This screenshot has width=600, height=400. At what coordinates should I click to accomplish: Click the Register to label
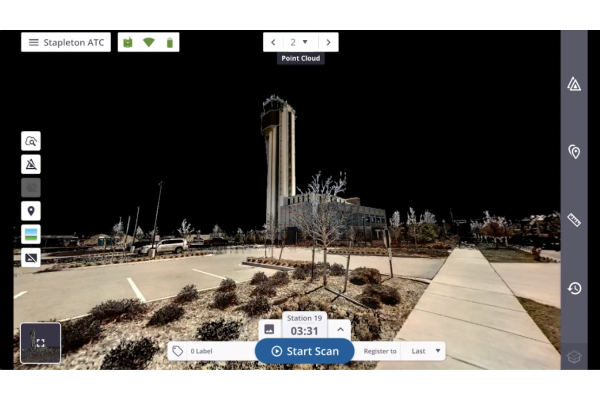tap(380, 351)
